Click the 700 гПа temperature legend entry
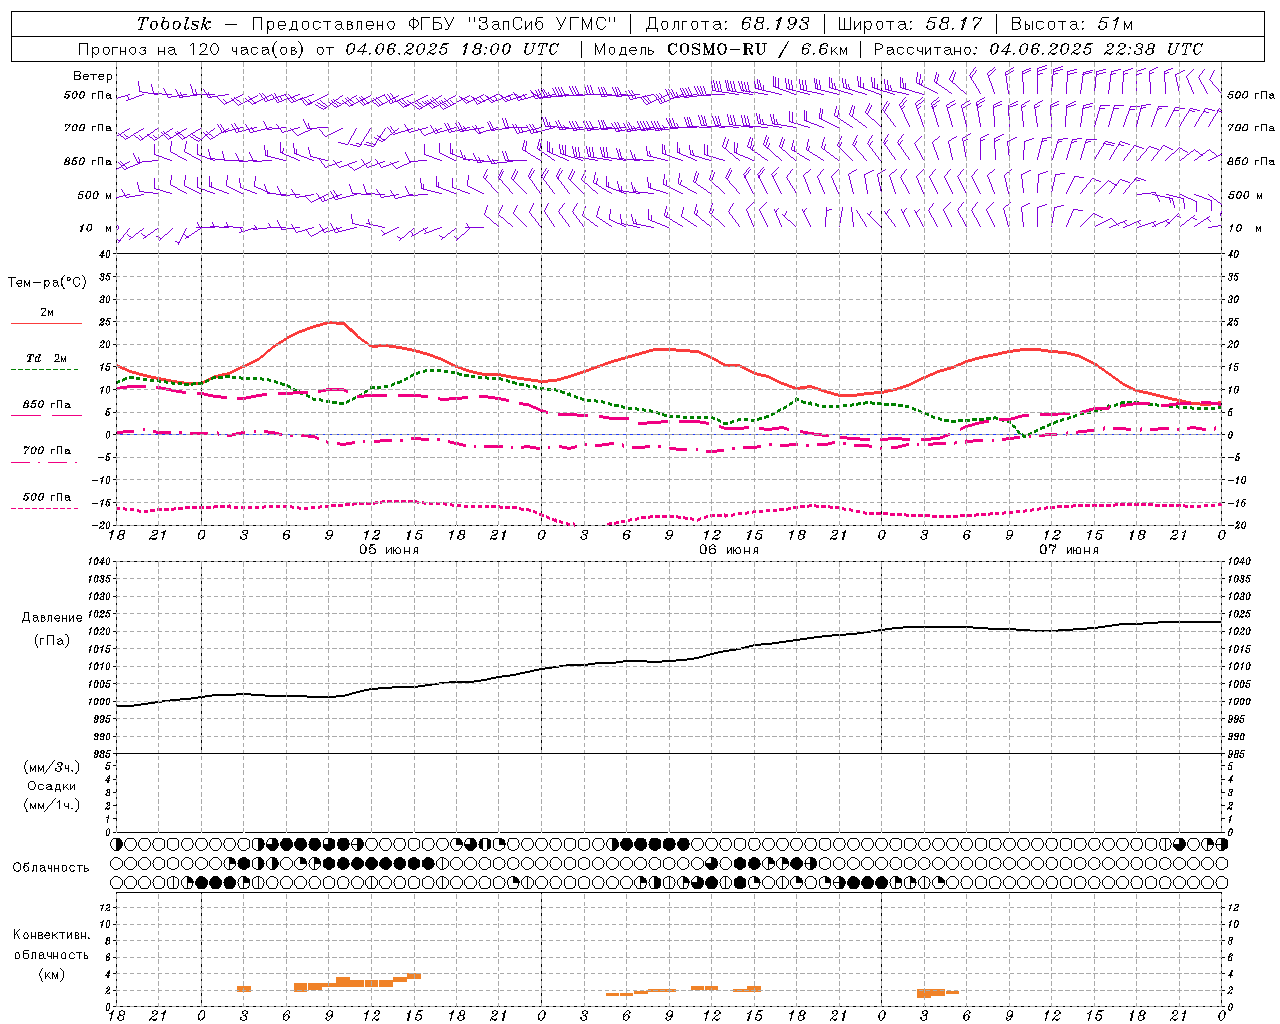Image resolution: width=1280 pixels, height=1024 pixels. 47,451
